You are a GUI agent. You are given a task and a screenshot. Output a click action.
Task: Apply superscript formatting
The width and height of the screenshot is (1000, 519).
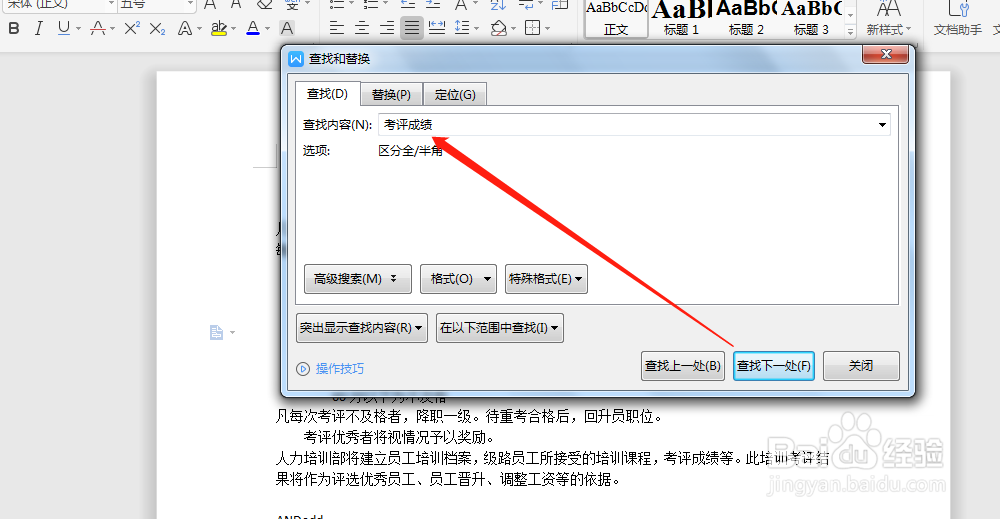pos(132,29)
